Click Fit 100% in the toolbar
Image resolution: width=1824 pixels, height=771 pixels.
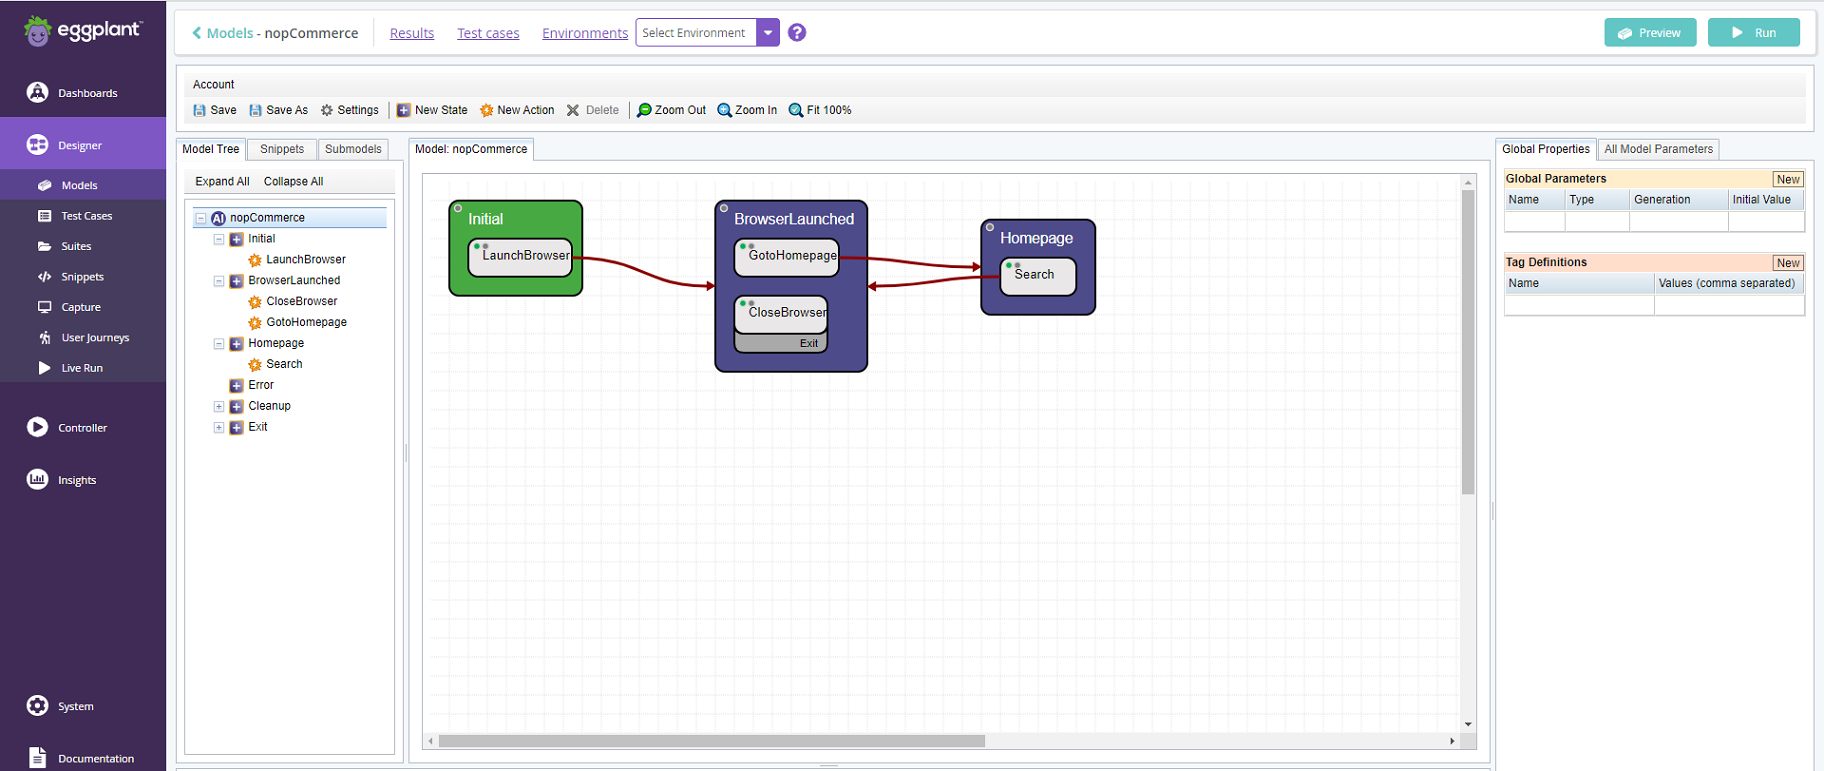tap(820, 110)
